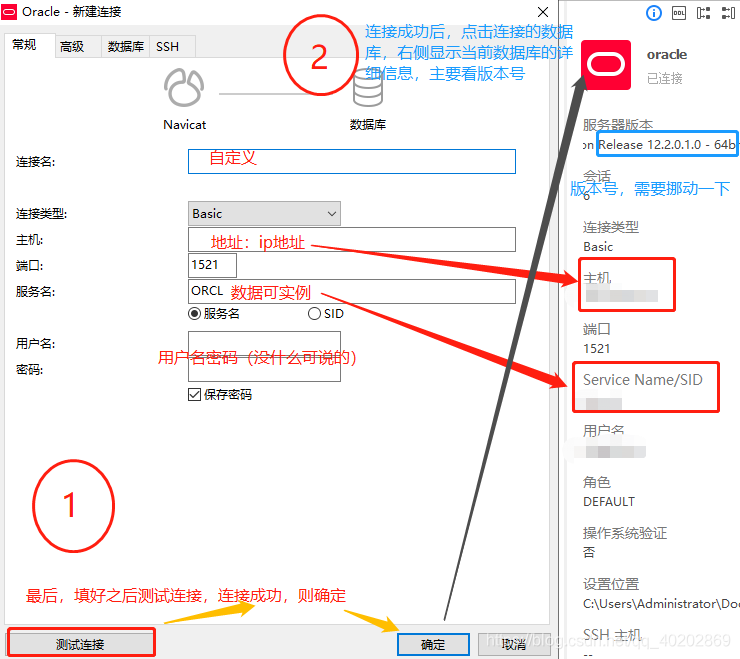Click the red Oracle connection logo
The width and height of the screenshot is (740, 659).
pos(606,65)
